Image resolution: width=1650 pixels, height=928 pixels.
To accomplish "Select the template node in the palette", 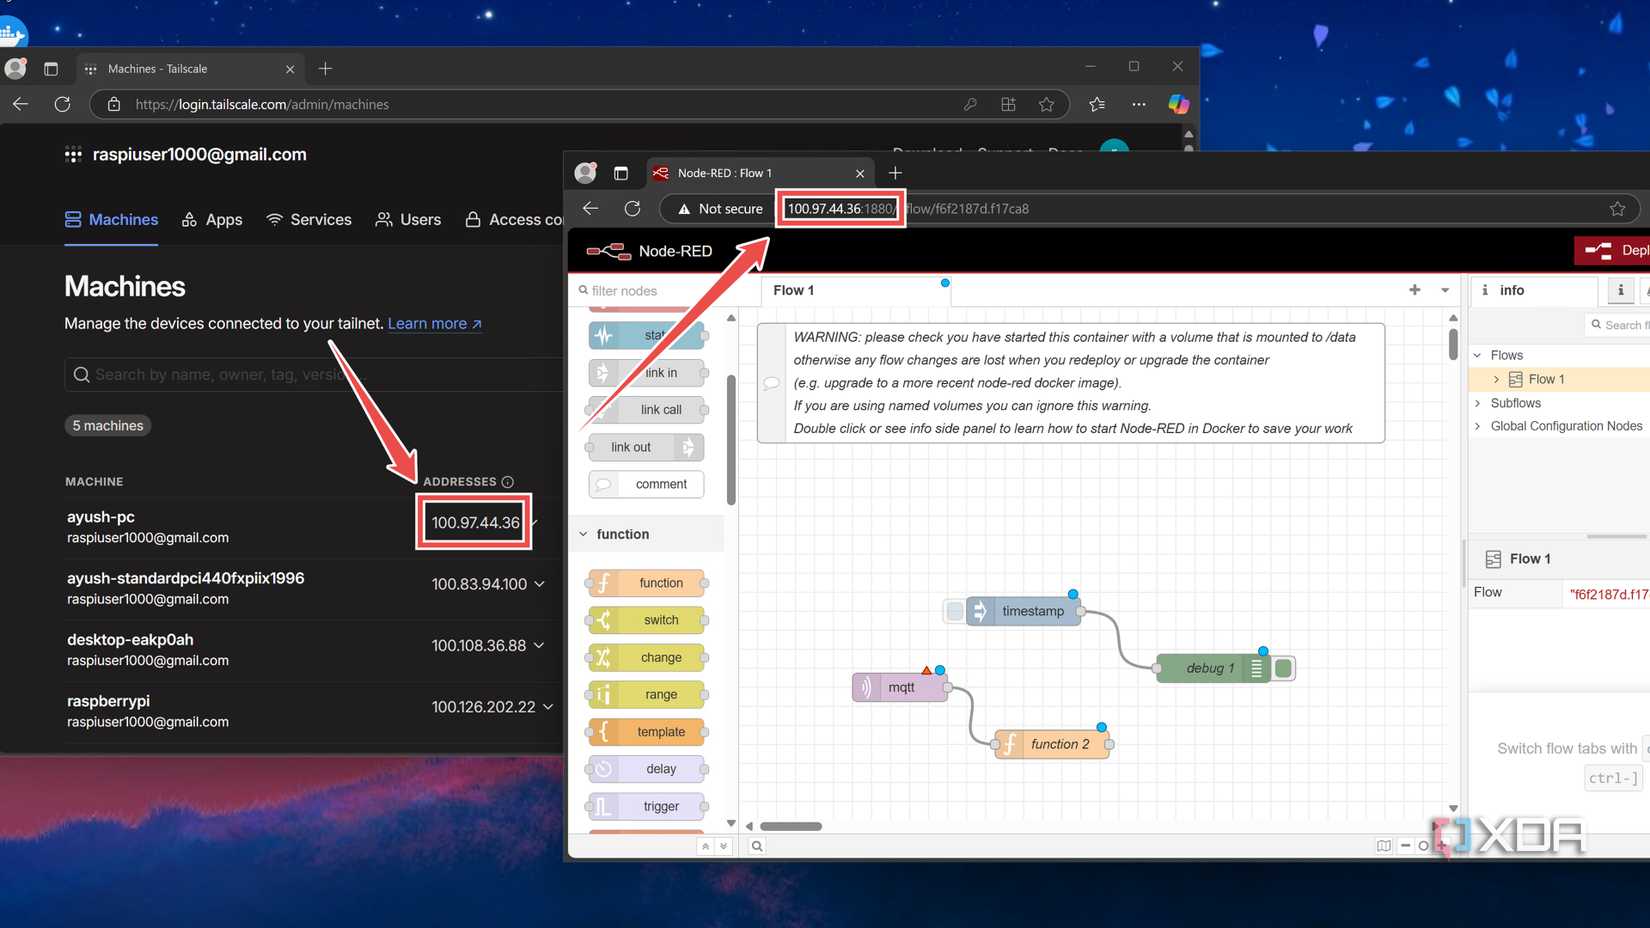I will point(645,731).
